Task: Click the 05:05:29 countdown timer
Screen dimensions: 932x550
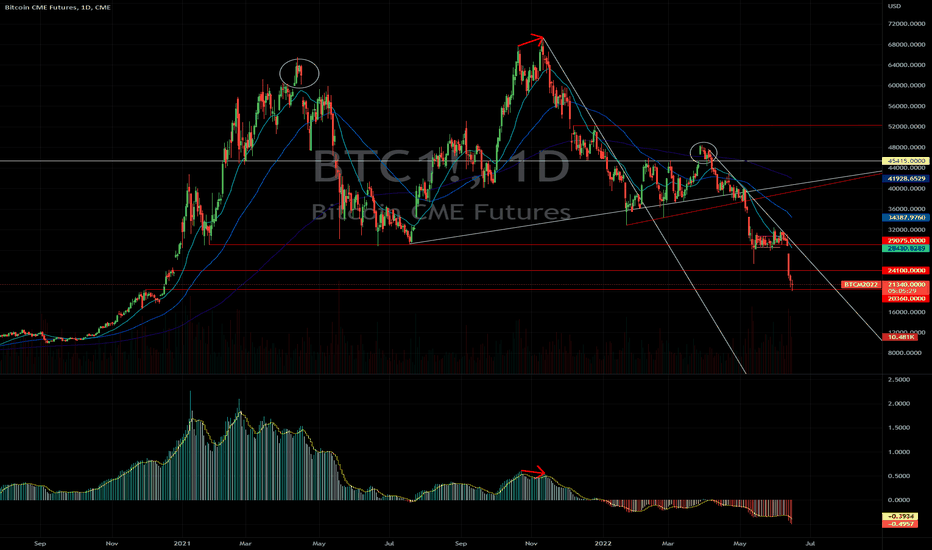Action: pyautogui.click(x=901, y=291)
